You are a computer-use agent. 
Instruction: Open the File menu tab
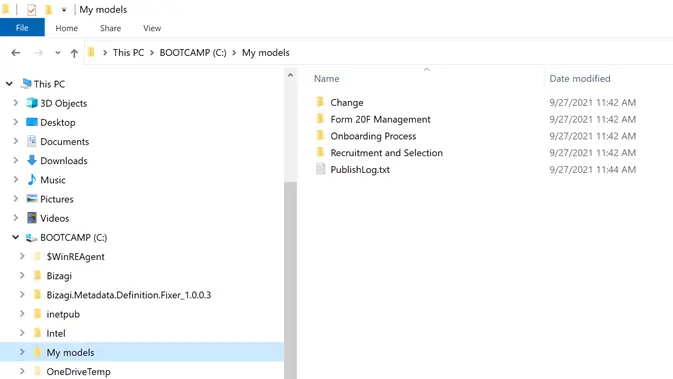pos(22,28)
